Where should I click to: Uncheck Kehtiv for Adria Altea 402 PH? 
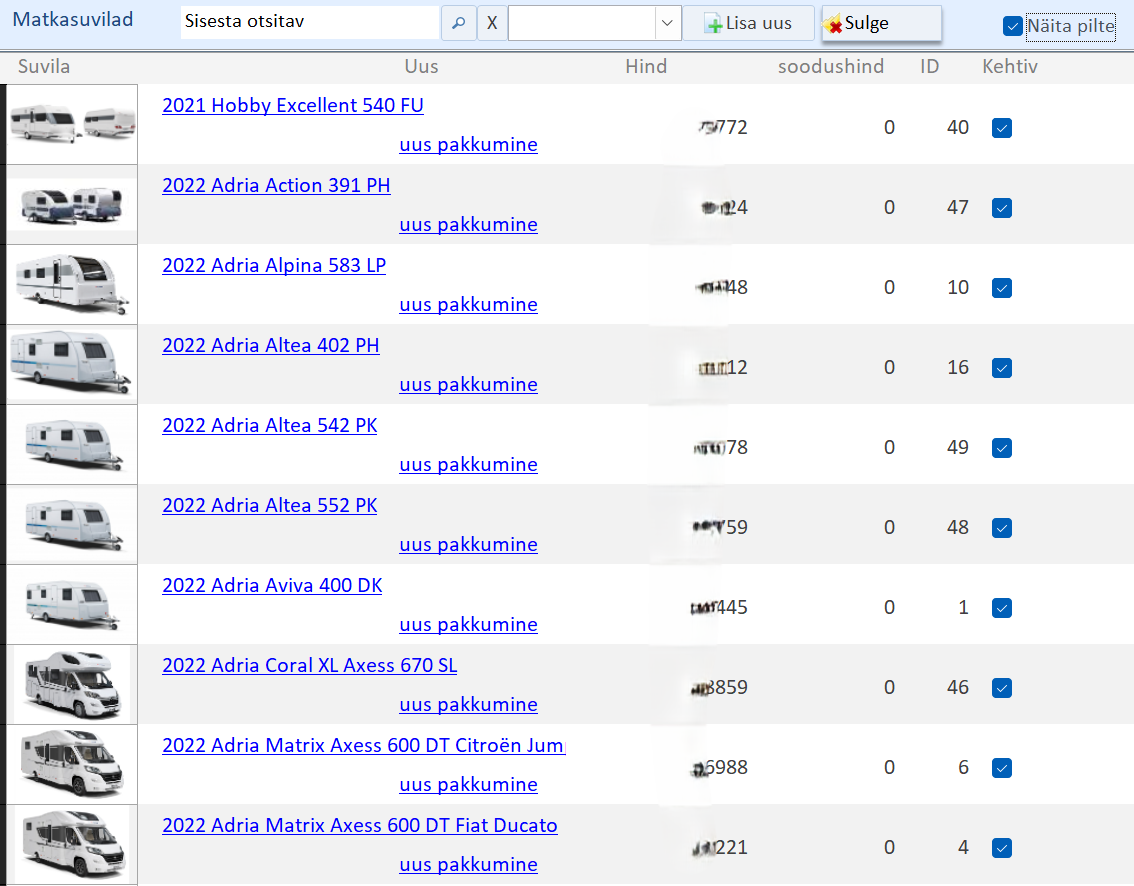1002,368
